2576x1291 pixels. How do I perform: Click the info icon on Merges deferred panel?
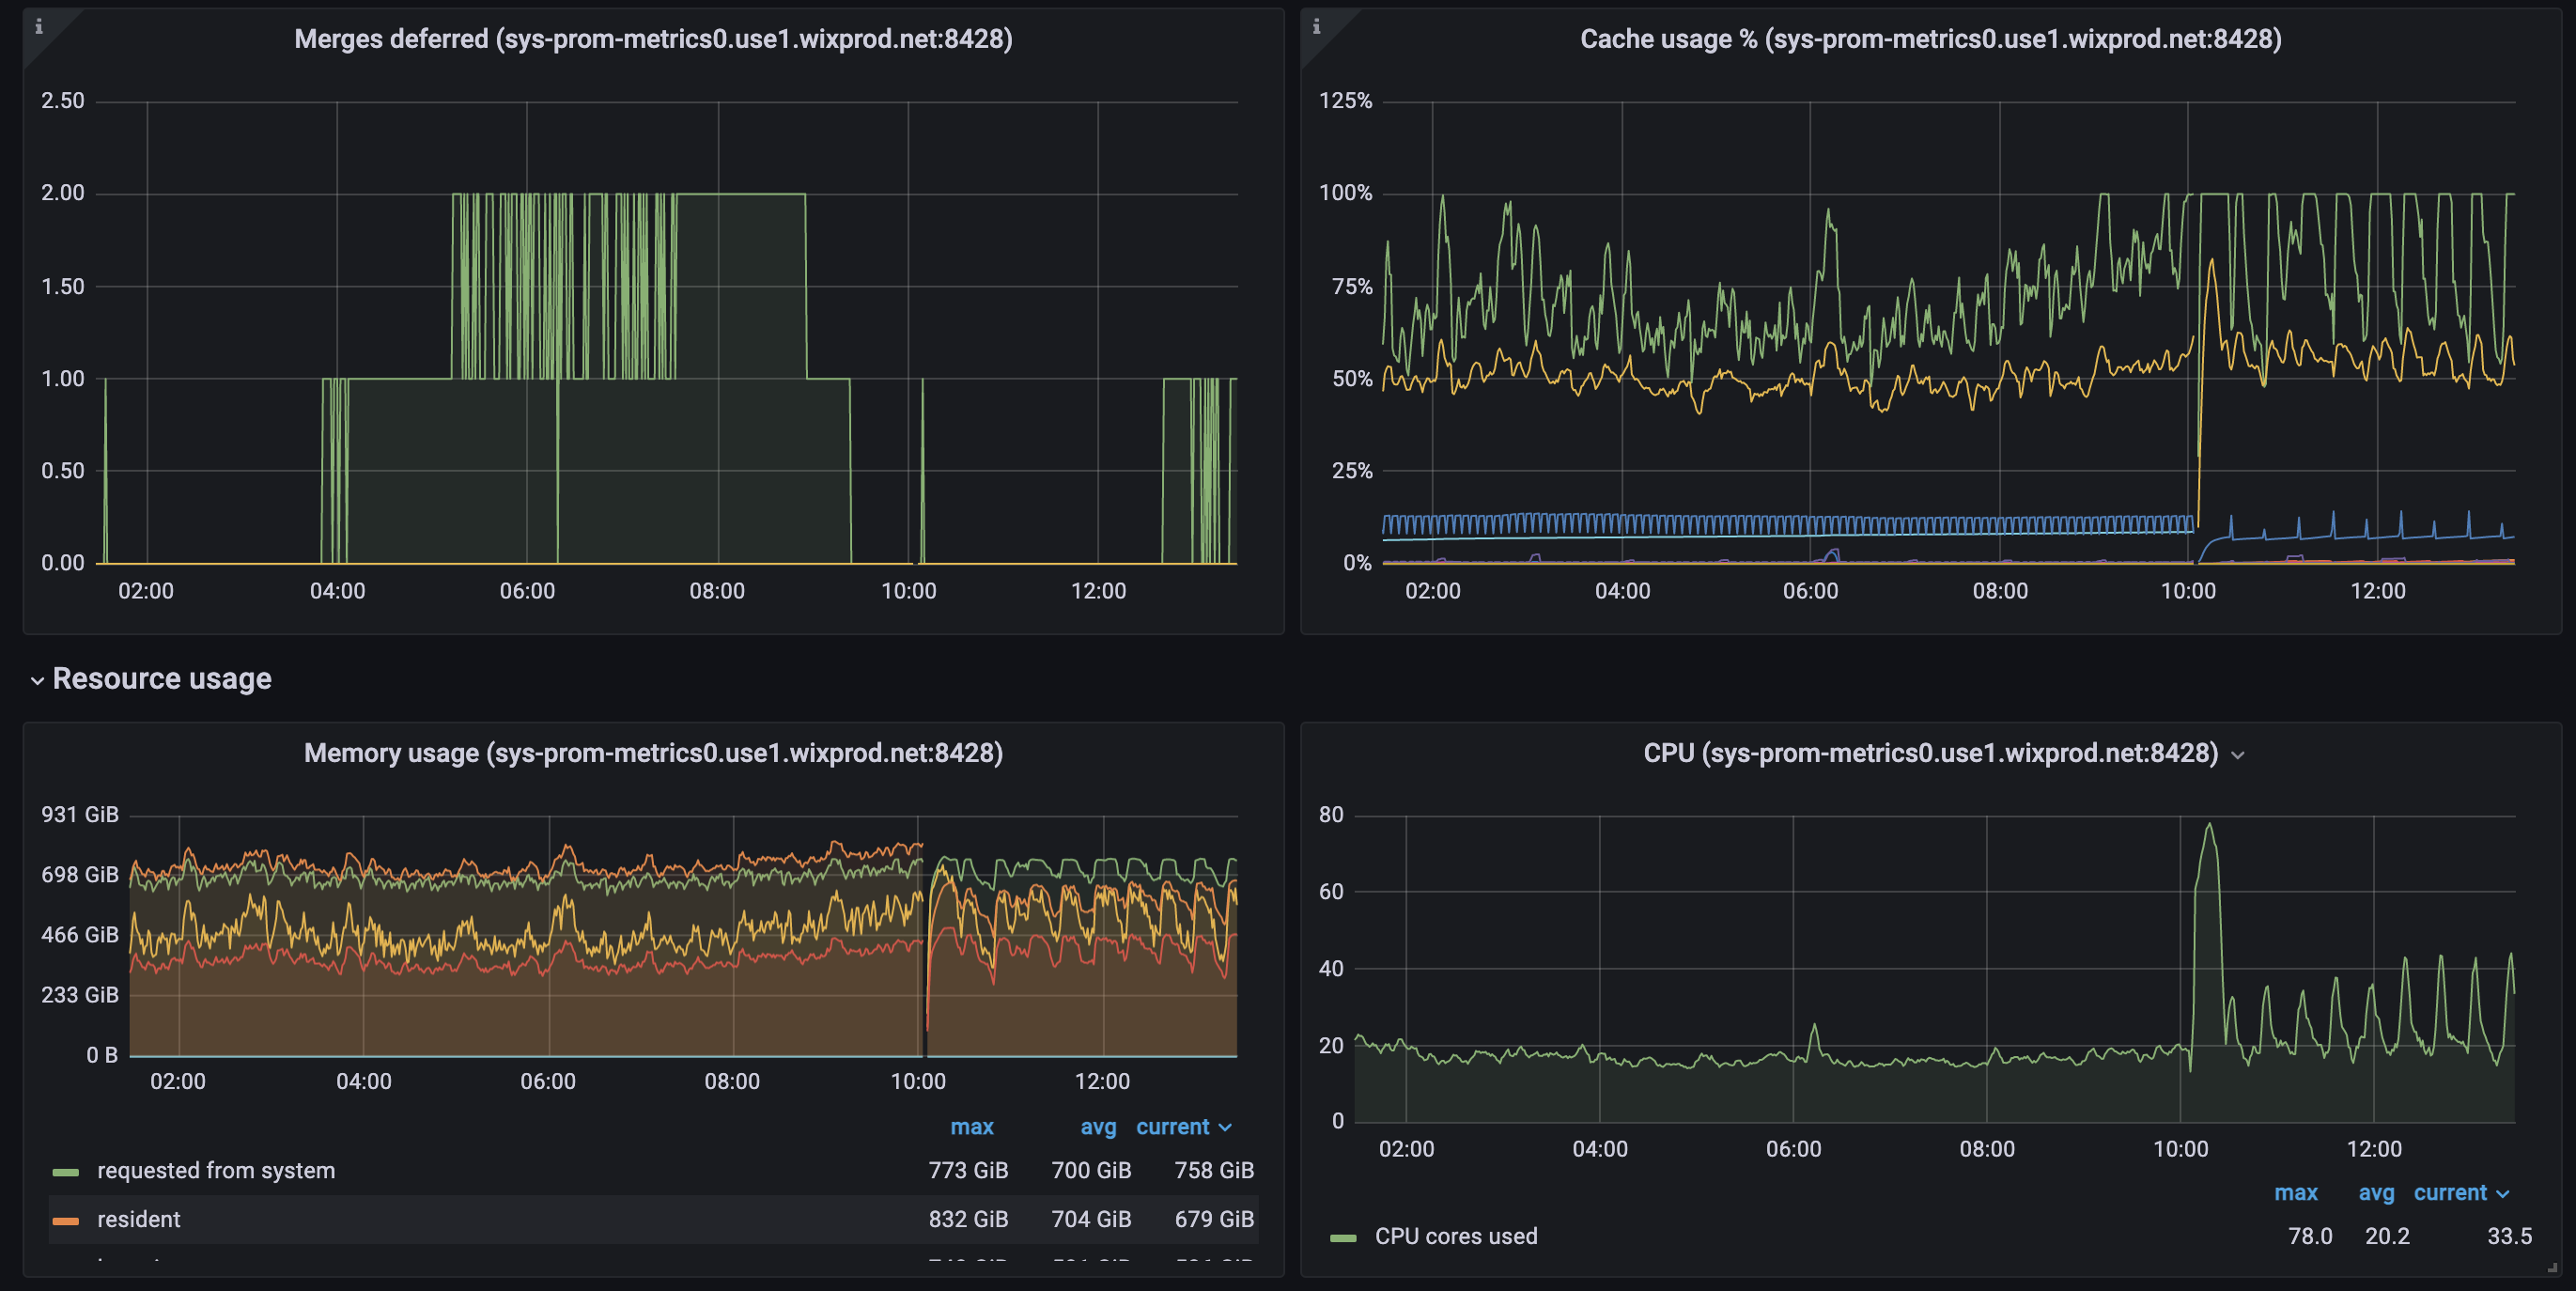click(x=40, y=28)
